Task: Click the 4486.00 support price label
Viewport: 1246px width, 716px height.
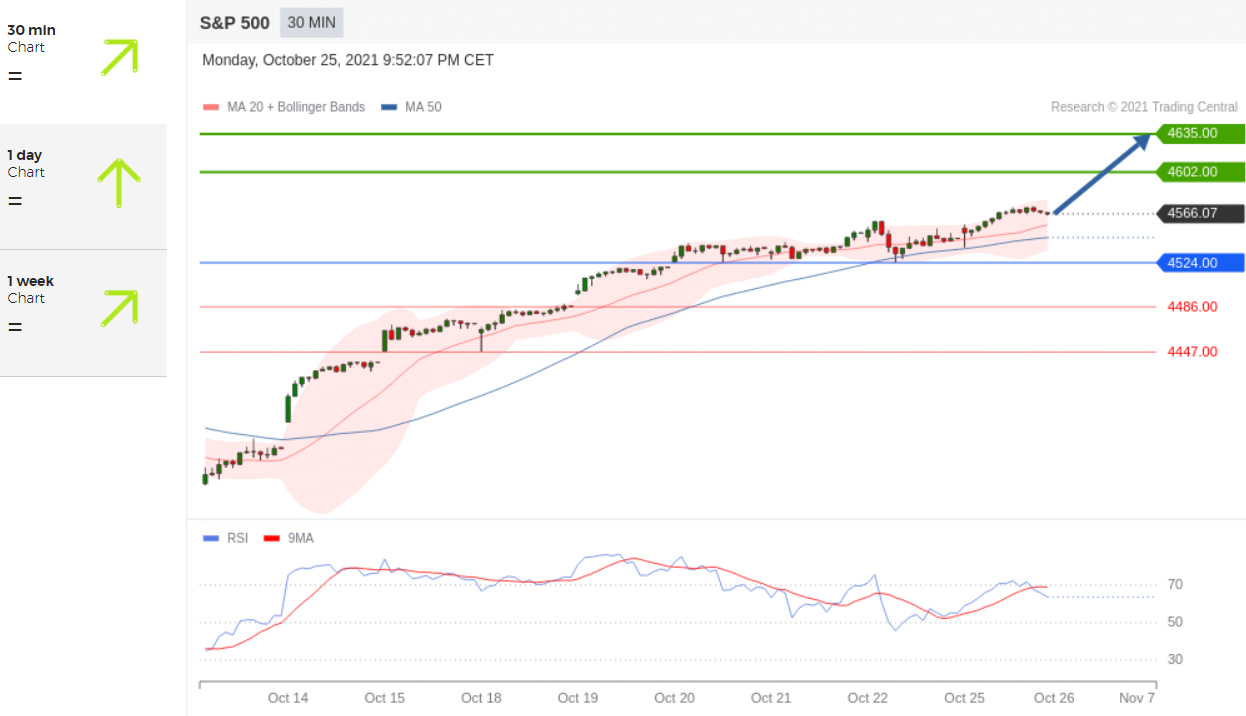Action: 1192,307
